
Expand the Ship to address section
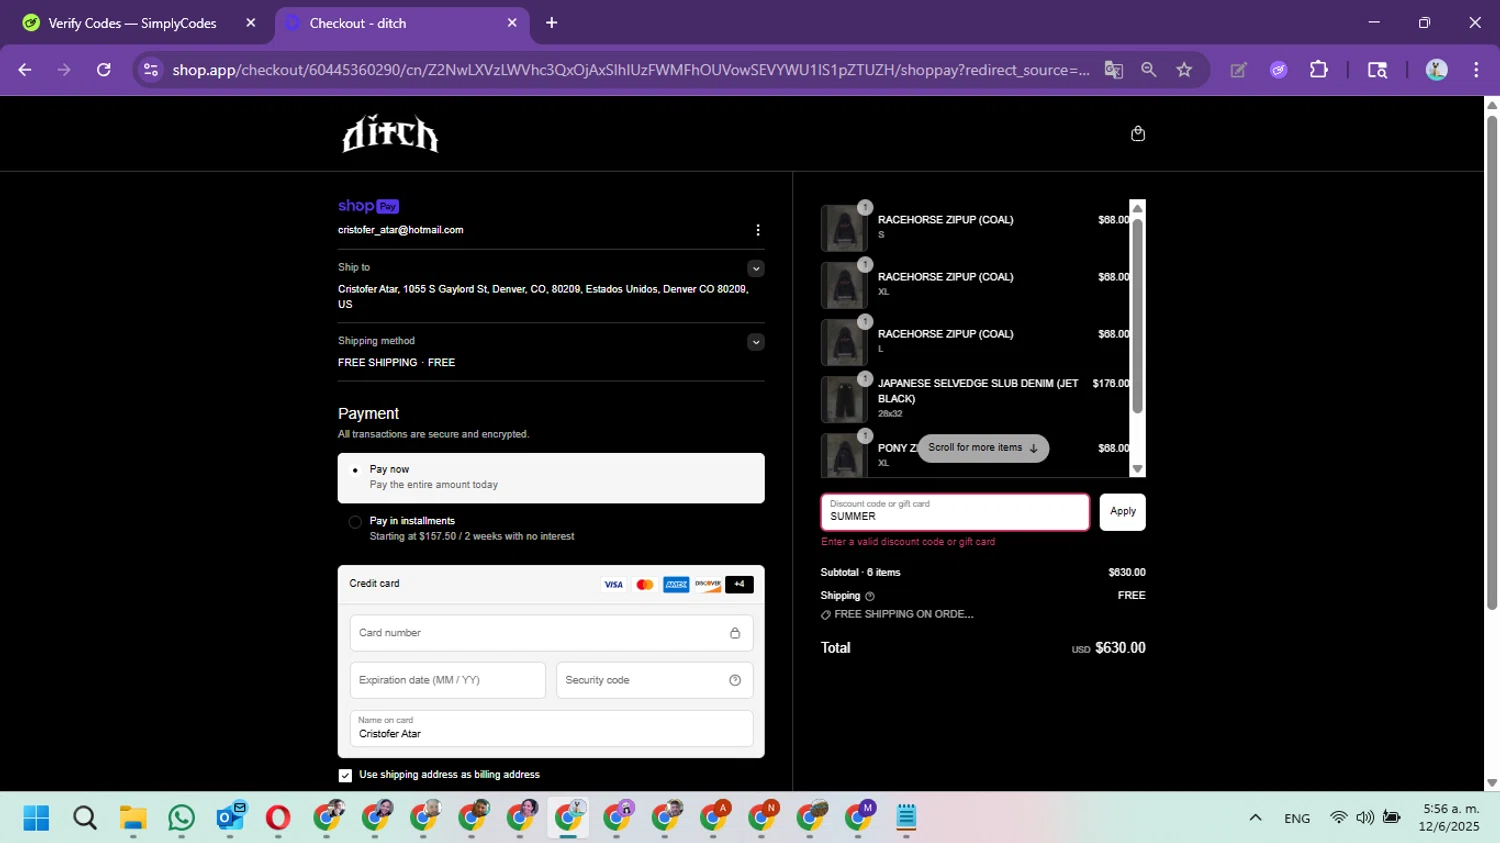tap(756, 268)
